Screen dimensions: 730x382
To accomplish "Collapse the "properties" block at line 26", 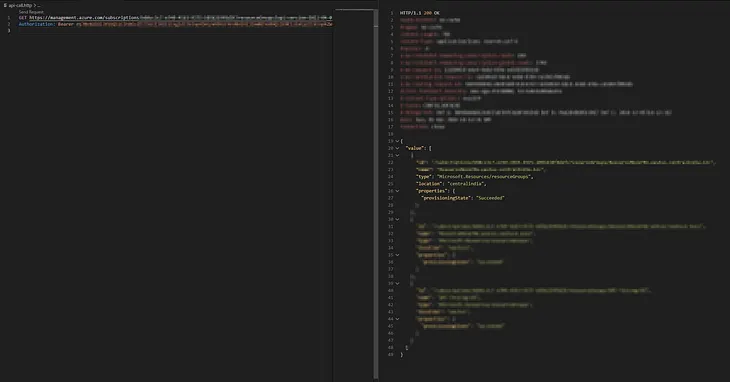I will pyautogui.click(x=397, y=191).
